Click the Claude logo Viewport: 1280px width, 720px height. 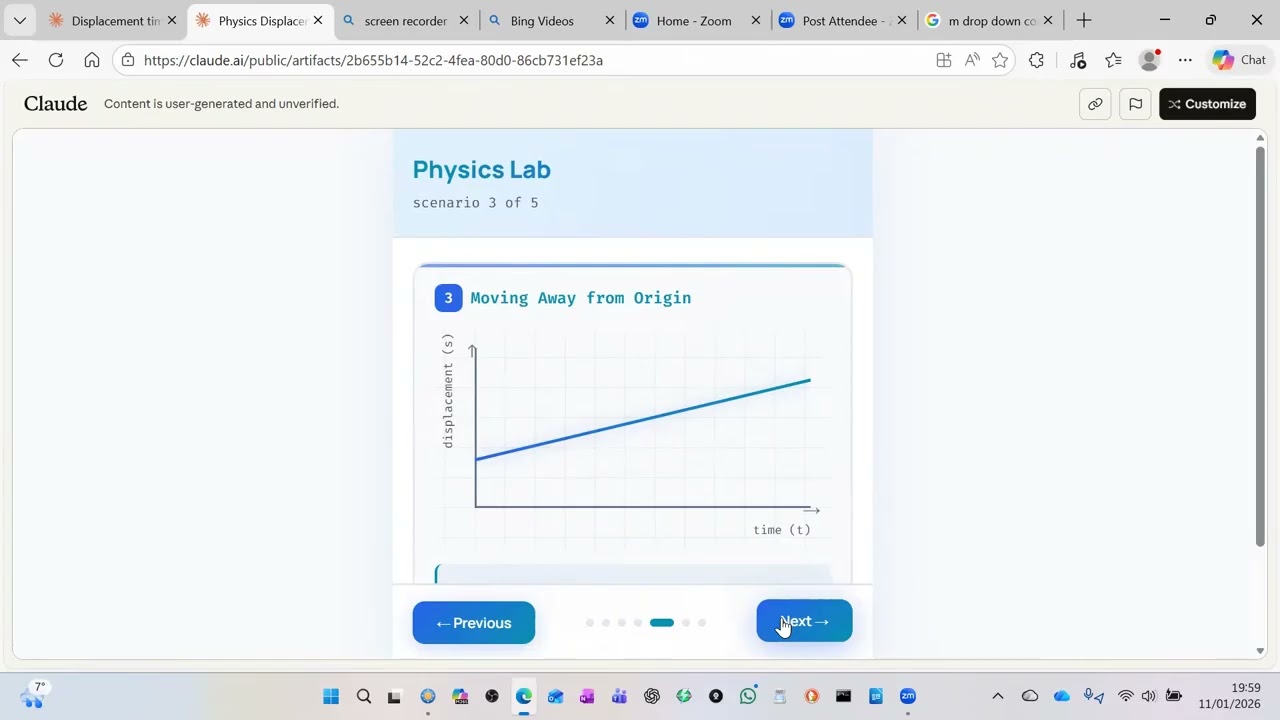click(55, 103)
